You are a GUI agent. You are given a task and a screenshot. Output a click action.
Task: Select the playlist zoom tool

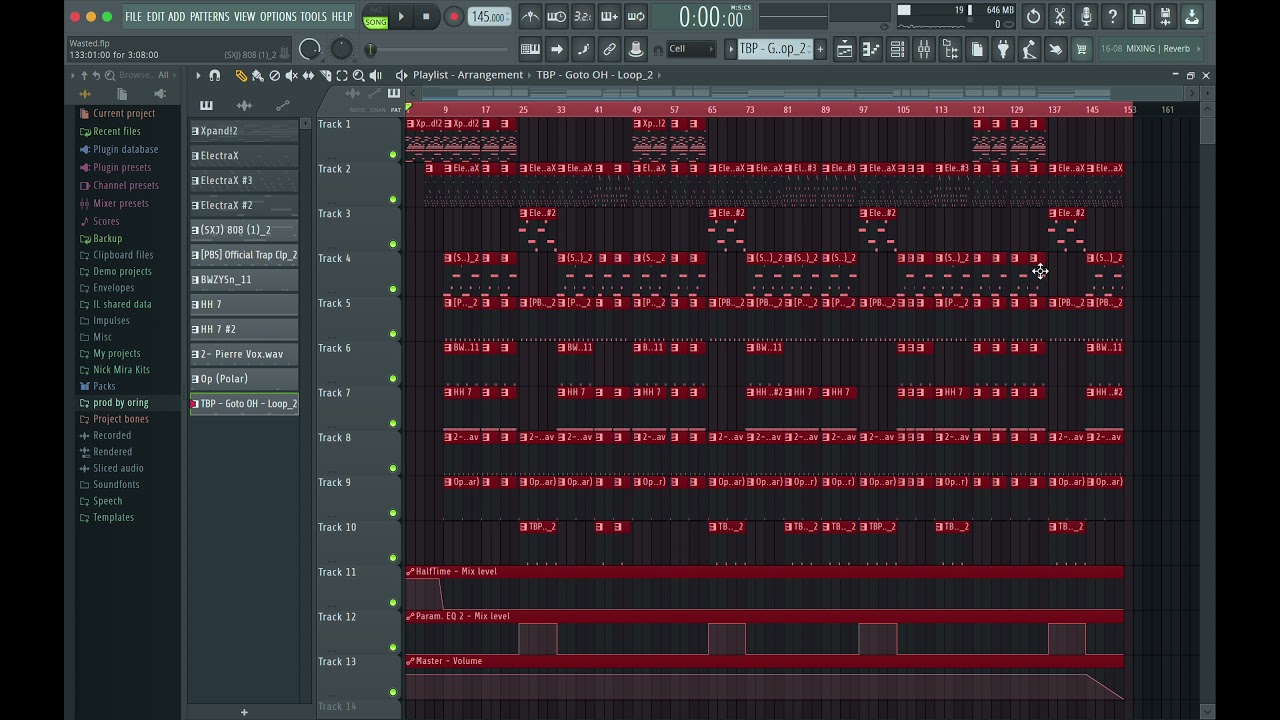358,75
